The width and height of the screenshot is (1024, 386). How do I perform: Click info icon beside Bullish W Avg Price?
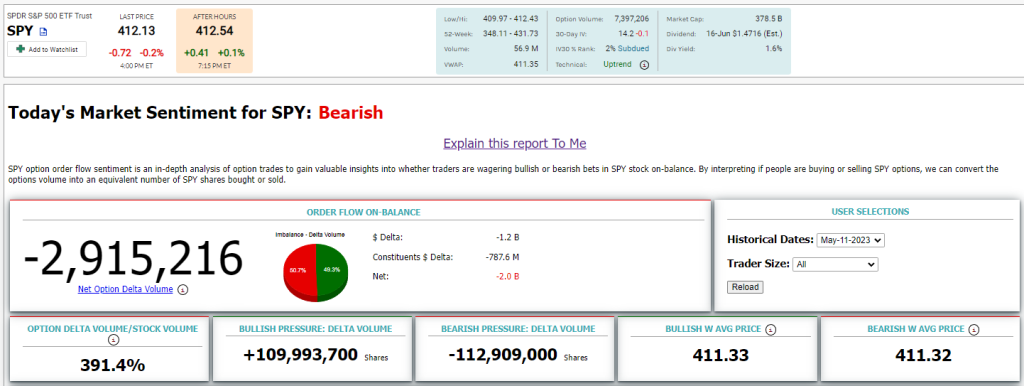[771, 329]
